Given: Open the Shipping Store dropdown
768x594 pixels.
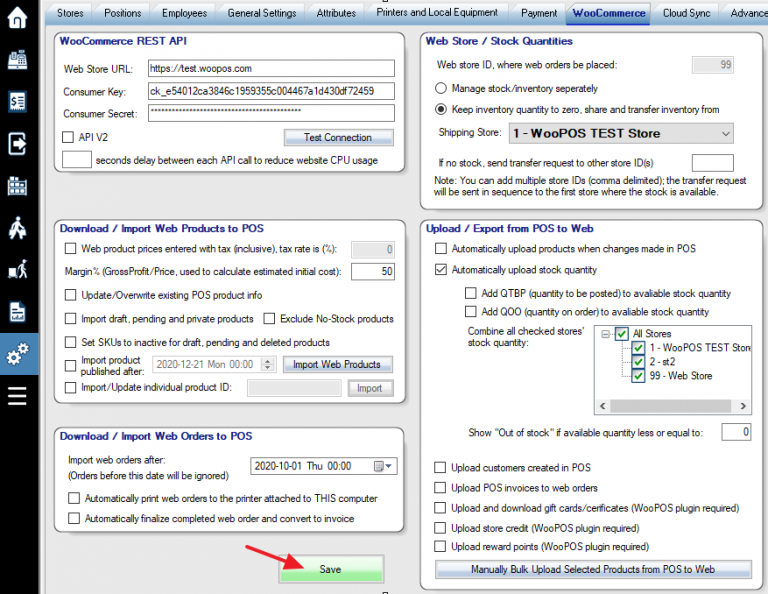Looking at the screenshot, I should 725,133.
